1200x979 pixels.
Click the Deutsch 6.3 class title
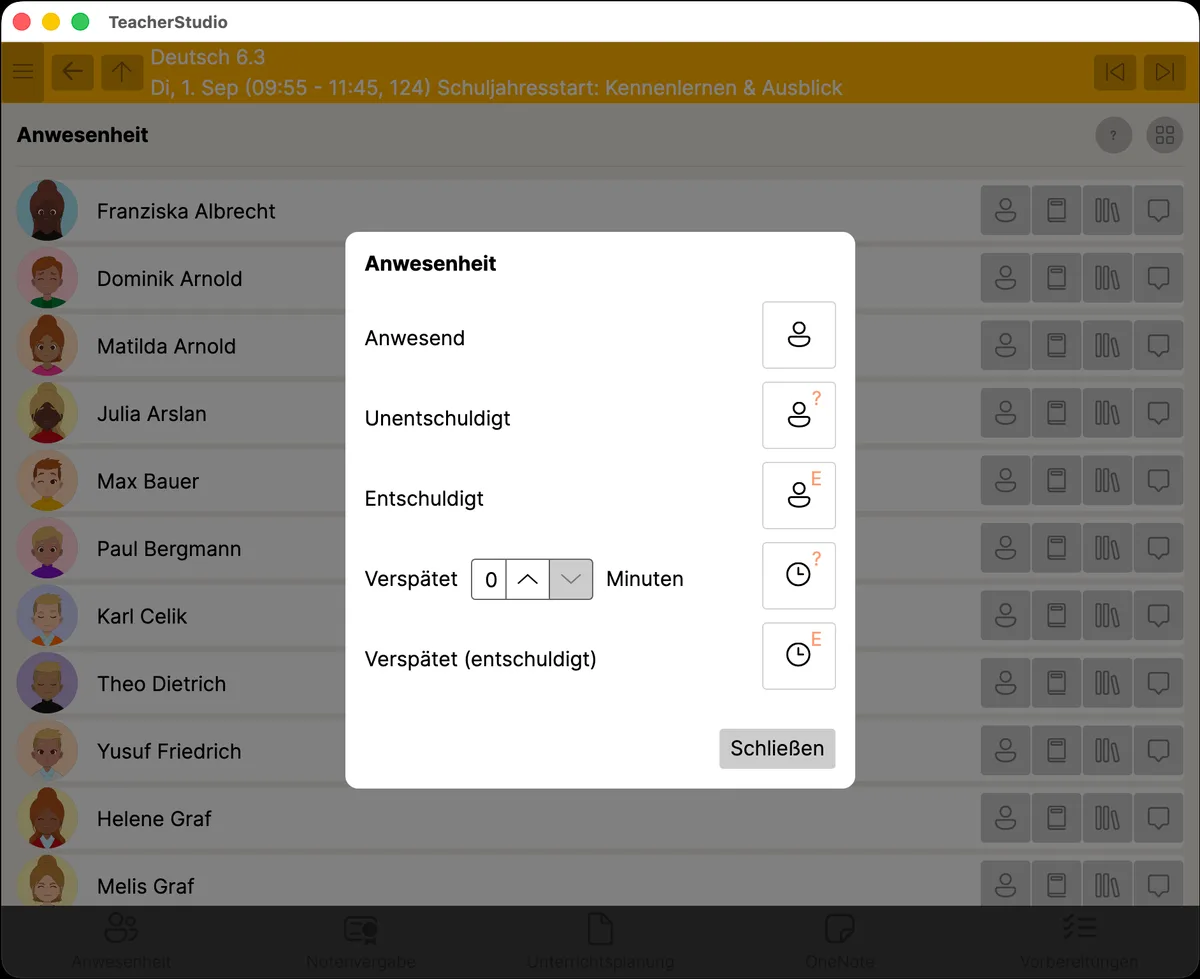[x=208, y=57]
